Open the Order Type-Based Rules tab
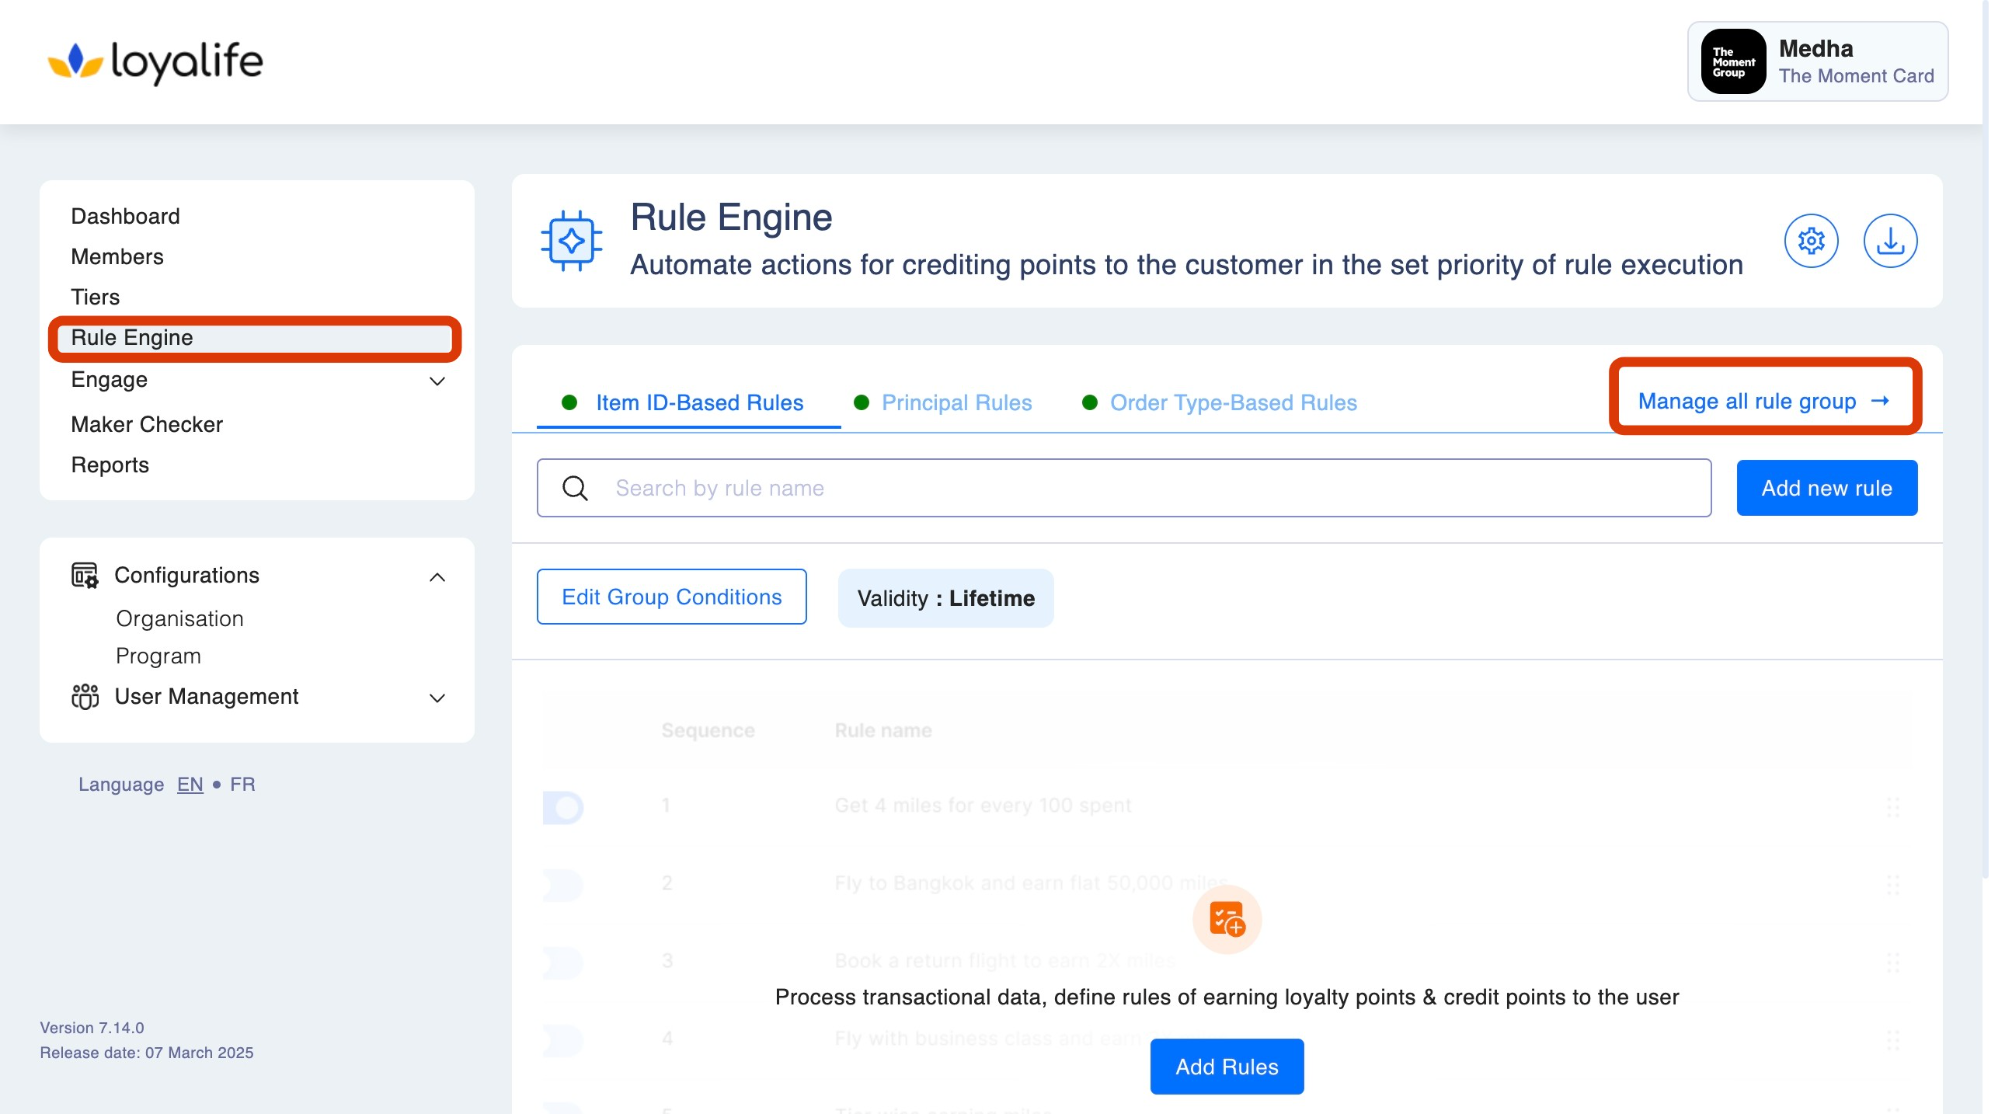Screen dimensions: 1990x1114 pos(1232,403)
